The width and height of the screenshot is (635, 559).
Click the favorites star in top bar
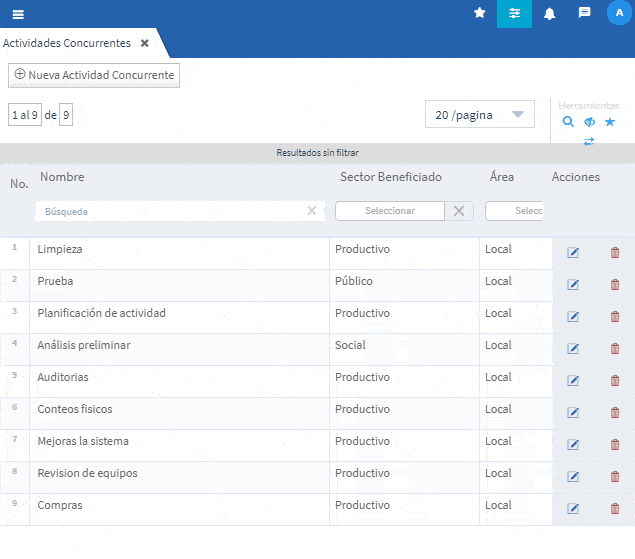[x=479, y=13]
